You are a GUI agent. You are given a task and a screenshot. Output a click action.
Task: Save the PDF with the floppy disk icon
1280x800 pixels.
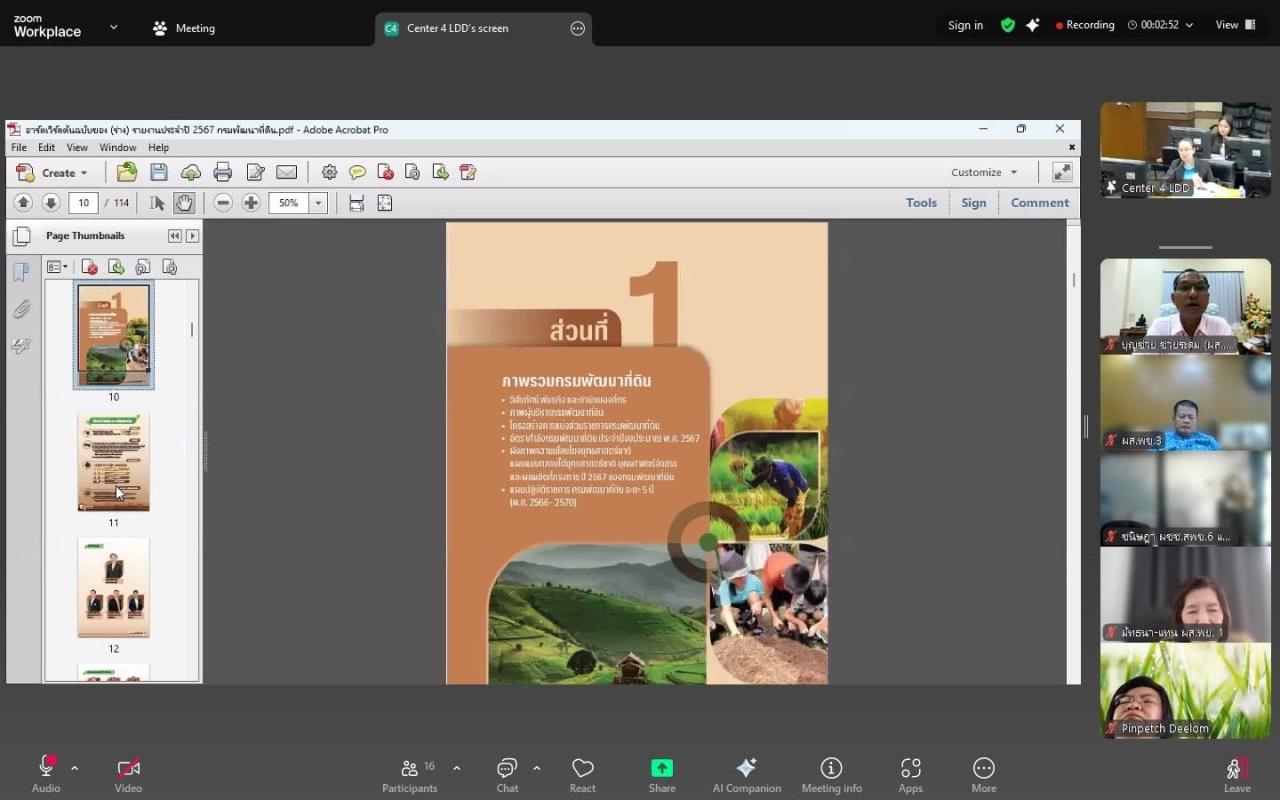[x=159, y=172]
